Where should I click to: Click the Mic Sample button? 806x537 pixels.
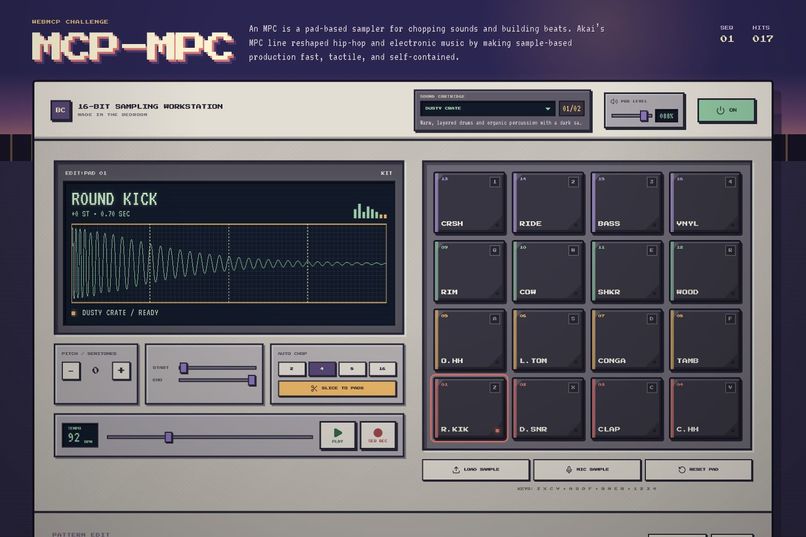coord(587,470)
